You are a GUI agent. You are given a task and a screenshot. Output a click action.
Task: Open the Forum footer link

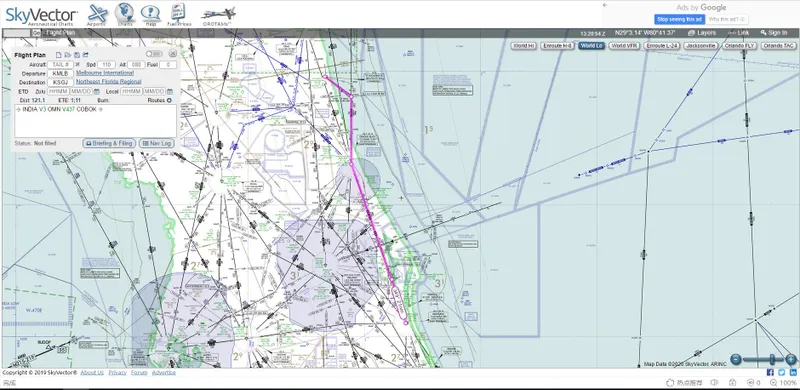(x=139, y=373)
